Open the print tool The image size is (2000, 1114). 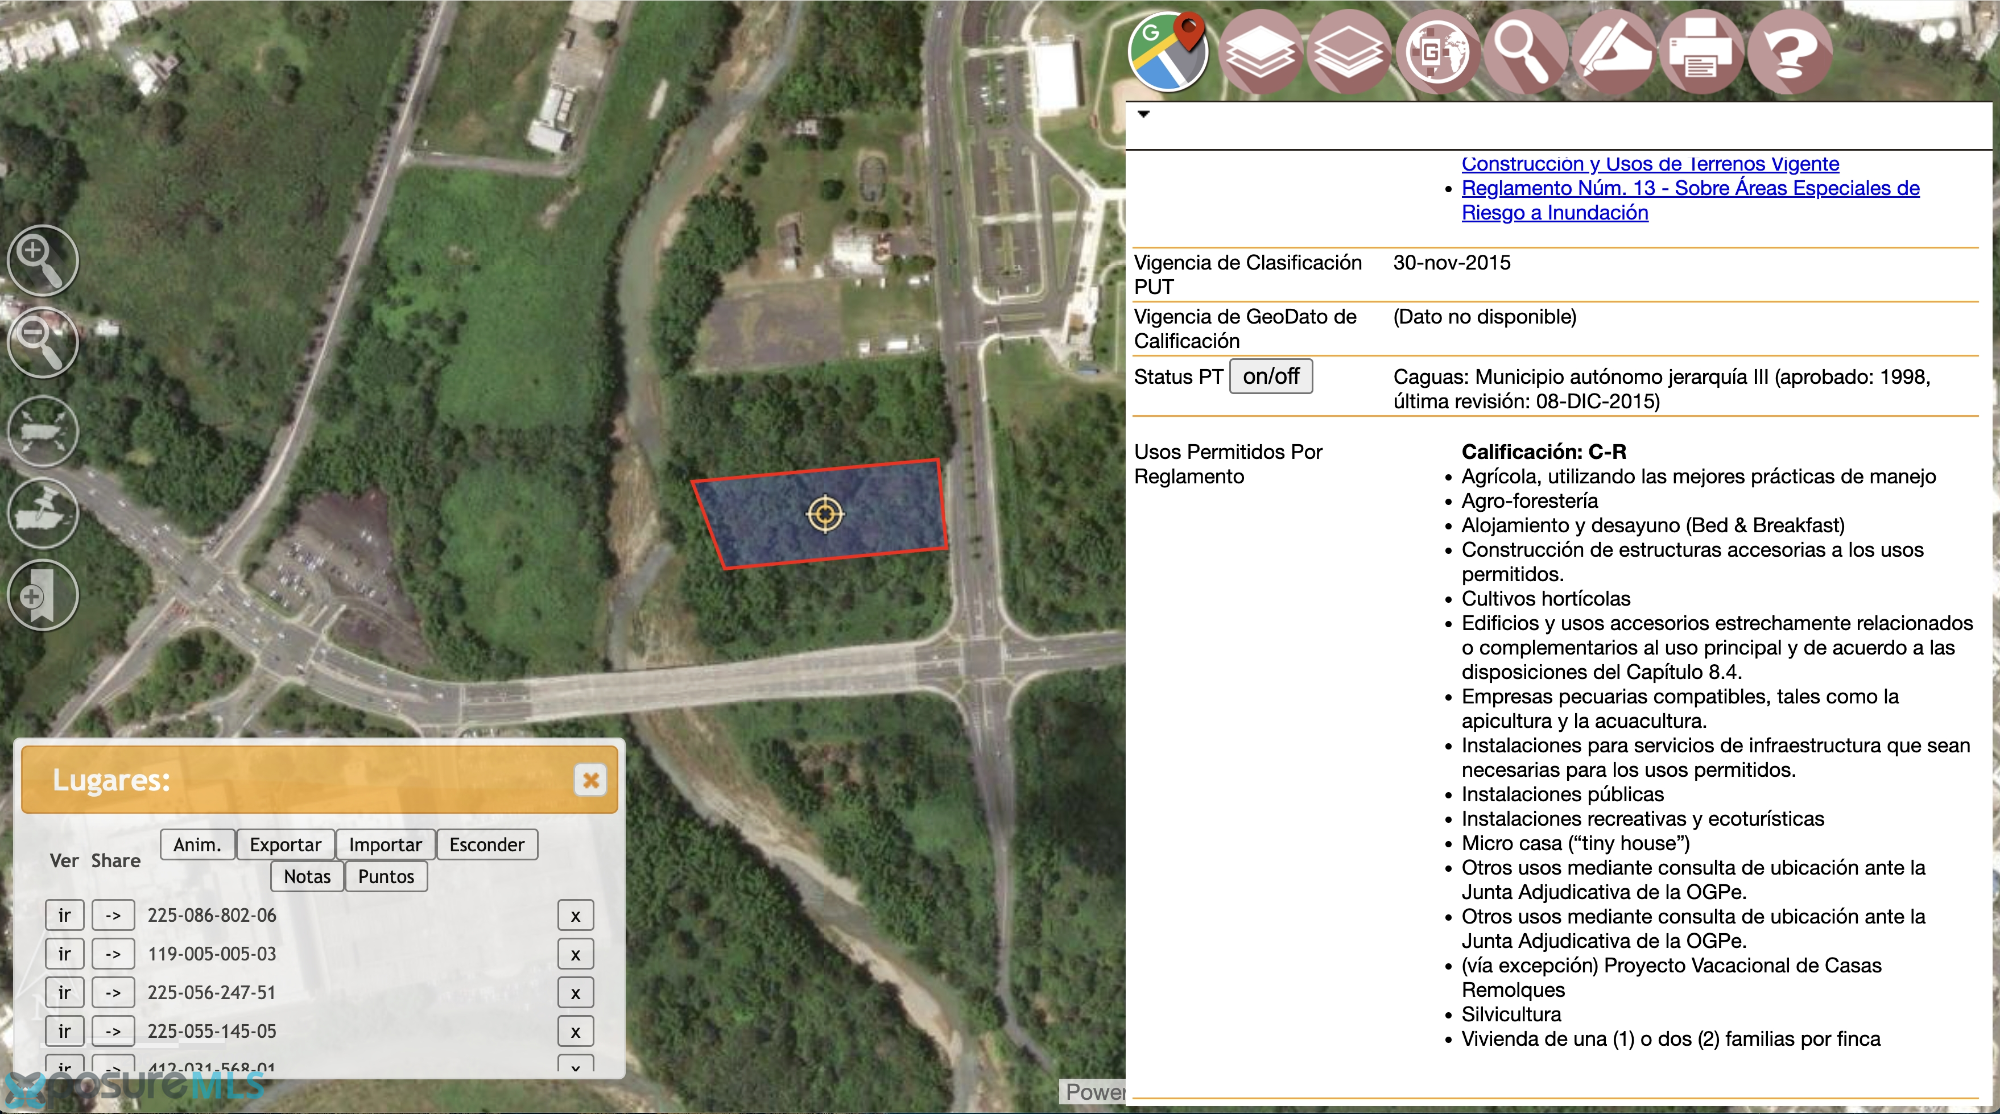pyautogui.click(x=1701, y=52)
